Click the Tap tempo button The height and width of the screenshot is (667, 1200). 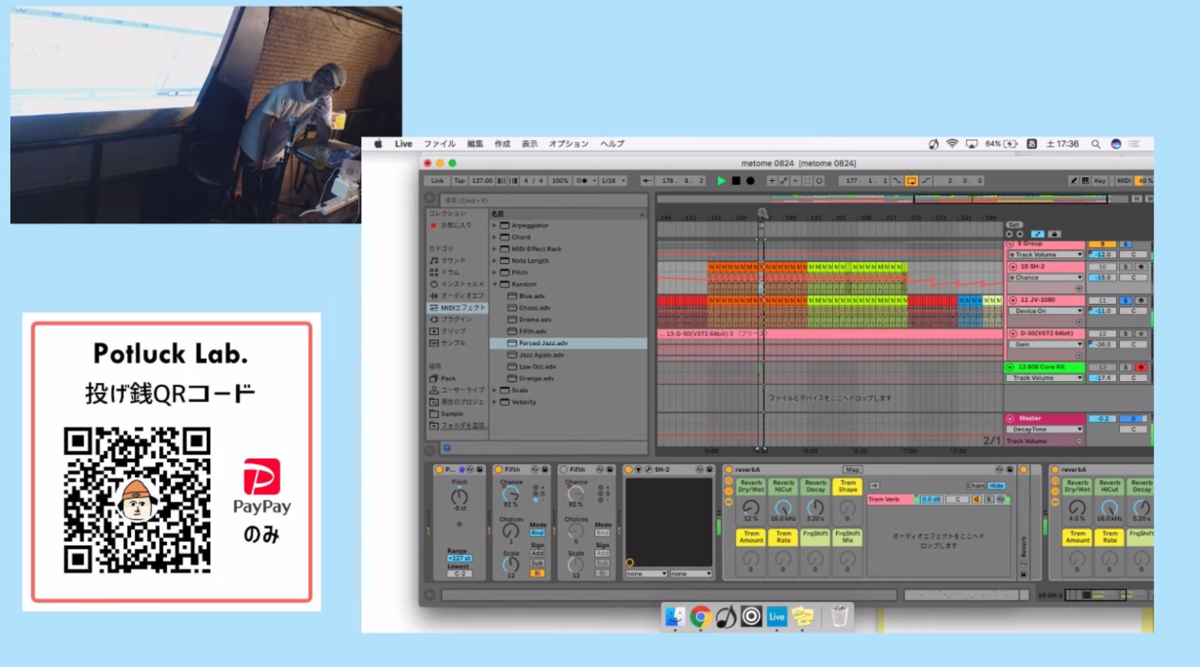pyautogui.click(x=459, y=181)
